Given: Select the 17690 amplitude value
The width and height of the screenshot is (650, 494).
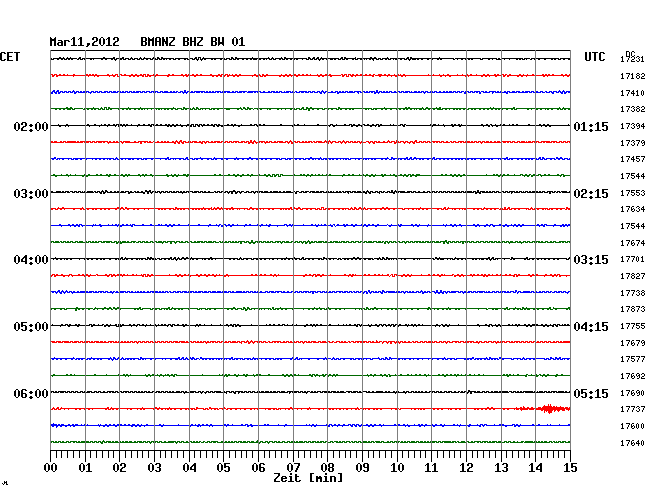Looking at the screenshot, I should coord(633,393).
